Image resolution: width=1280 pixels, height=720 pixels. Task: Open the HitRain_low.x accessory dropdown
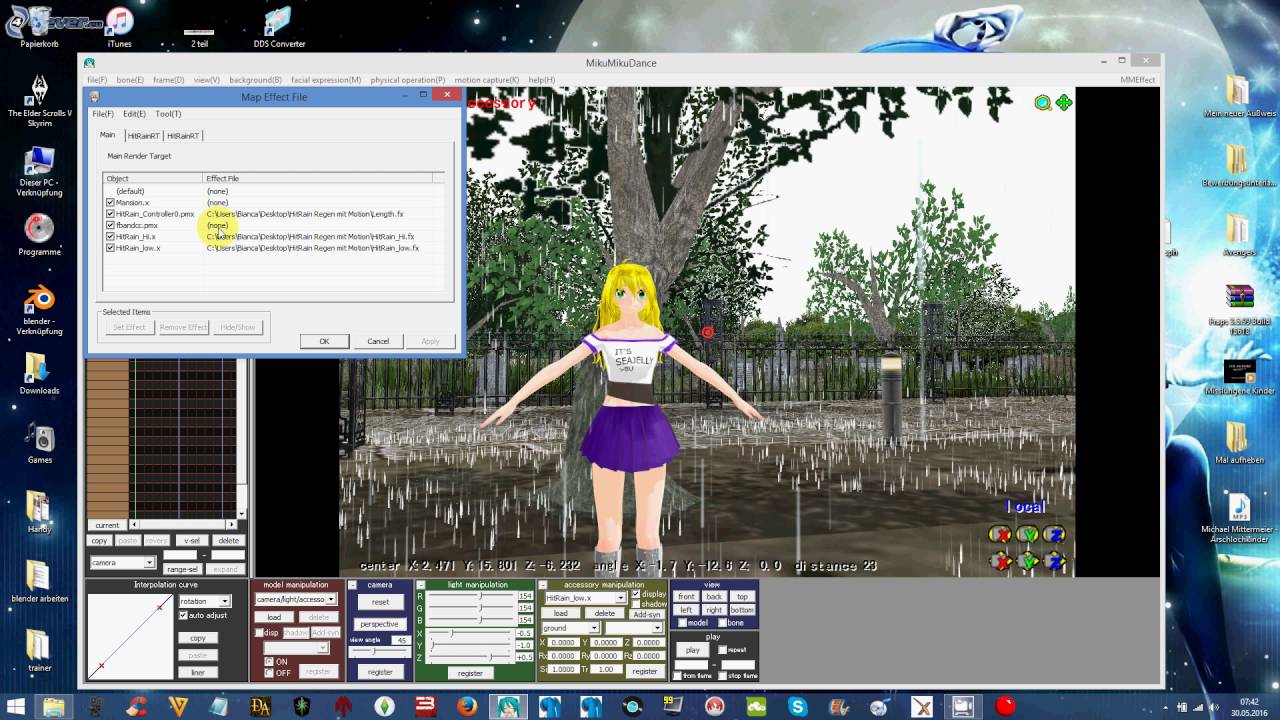click(x=585, y=597)
